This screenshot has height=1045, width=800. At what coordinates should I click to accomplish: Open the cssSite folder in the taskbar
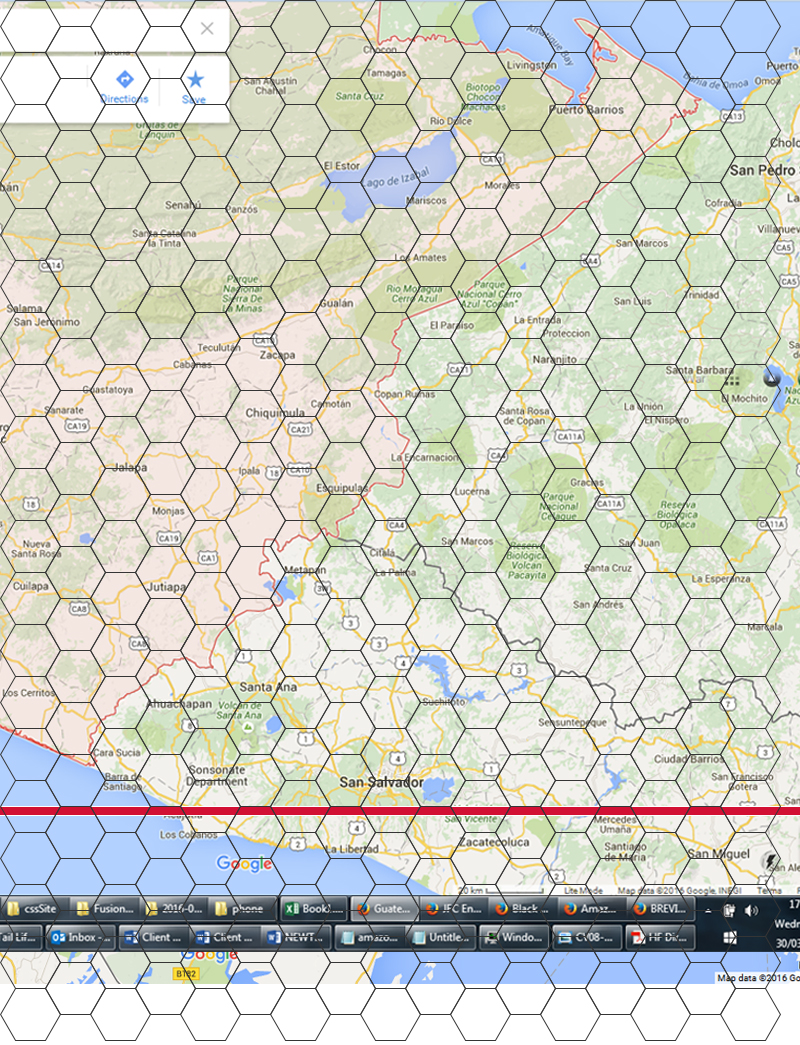click(34, 908)
